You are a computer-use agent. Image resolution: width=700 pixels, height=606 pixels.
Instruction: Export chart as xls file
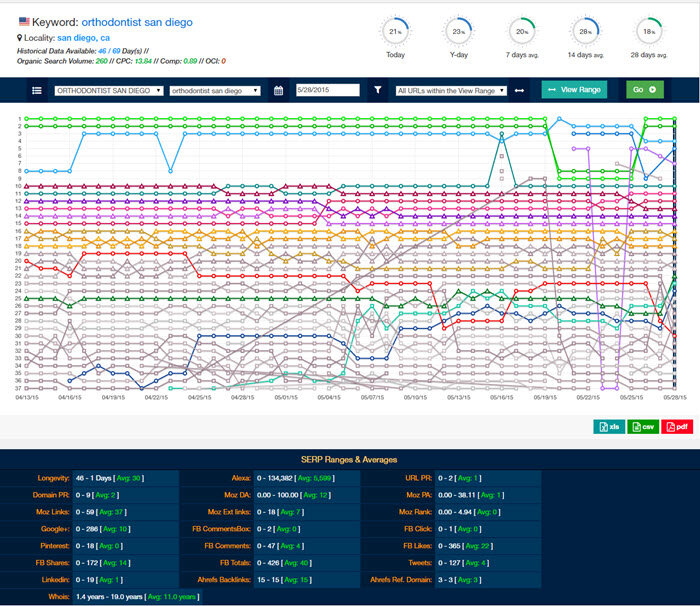(x=609, y=427)
